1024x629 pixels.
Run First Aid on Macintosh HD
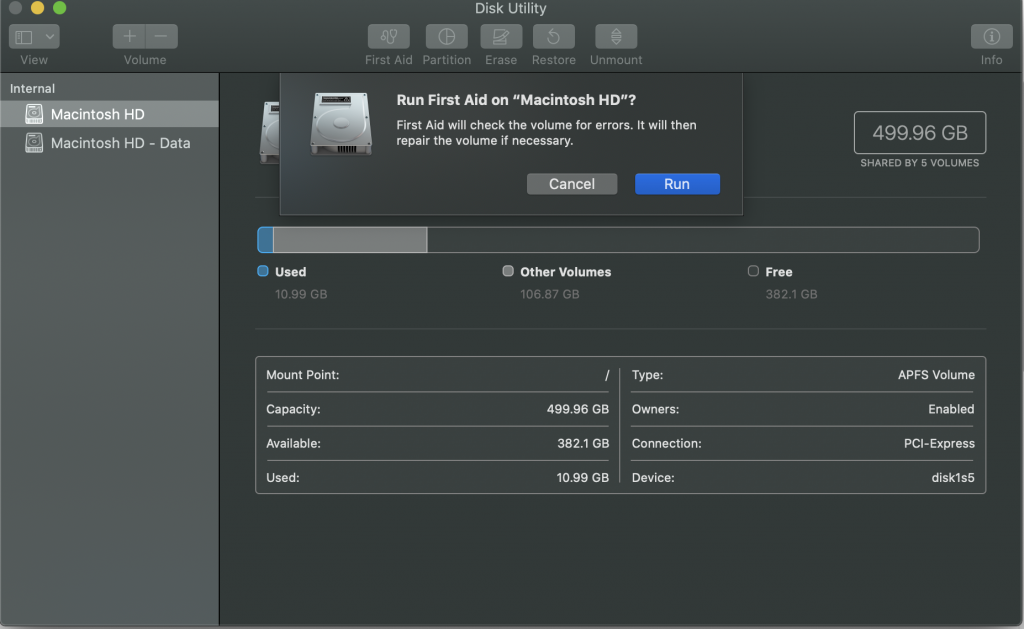click(x=677, y=184)
